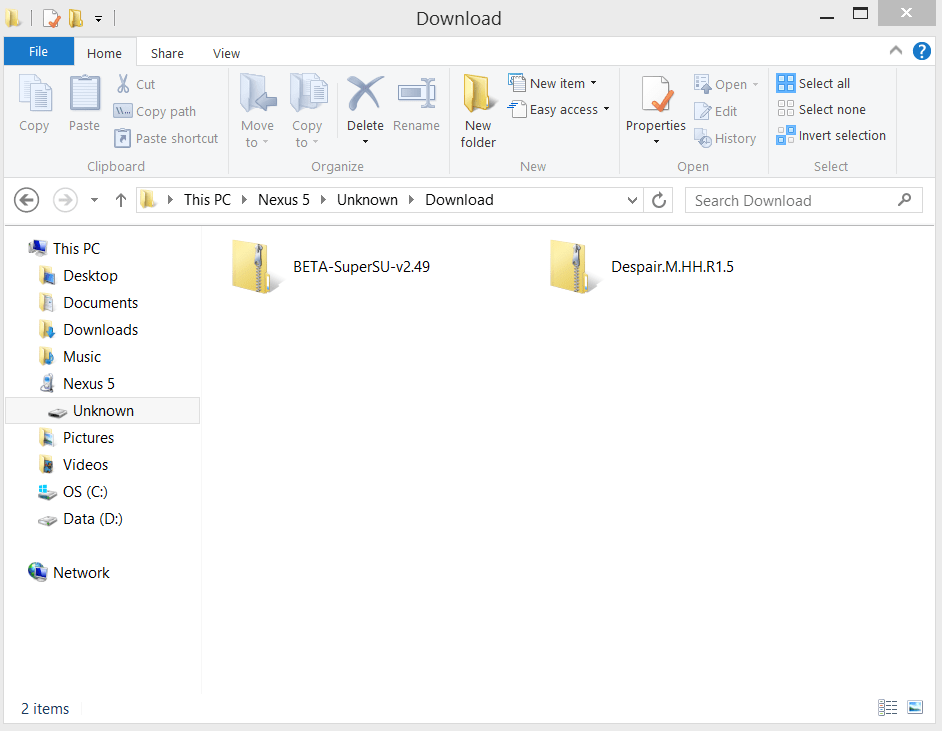This screenshot has height=731, width=942.
Task: Click the Copy path button
Action: [x=155, y=111]
